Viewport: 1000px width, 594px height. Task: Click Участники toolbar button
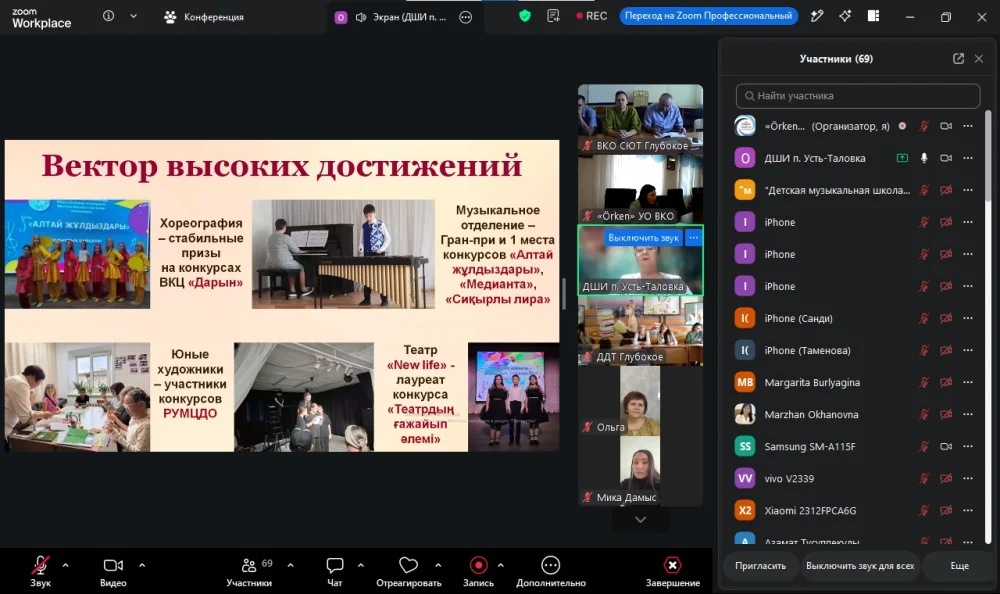tap(249, 571)
